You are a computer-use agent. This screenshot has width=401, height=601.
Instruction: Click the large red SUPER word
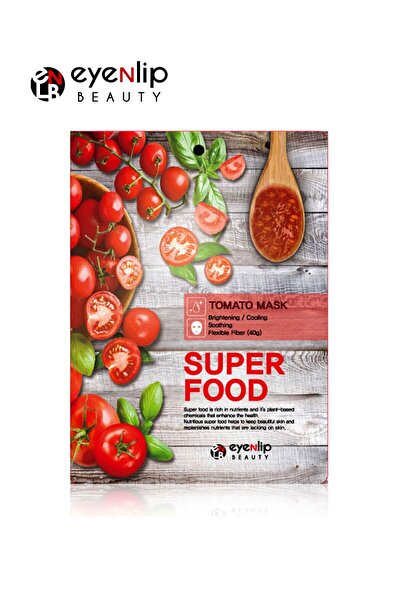234,364
